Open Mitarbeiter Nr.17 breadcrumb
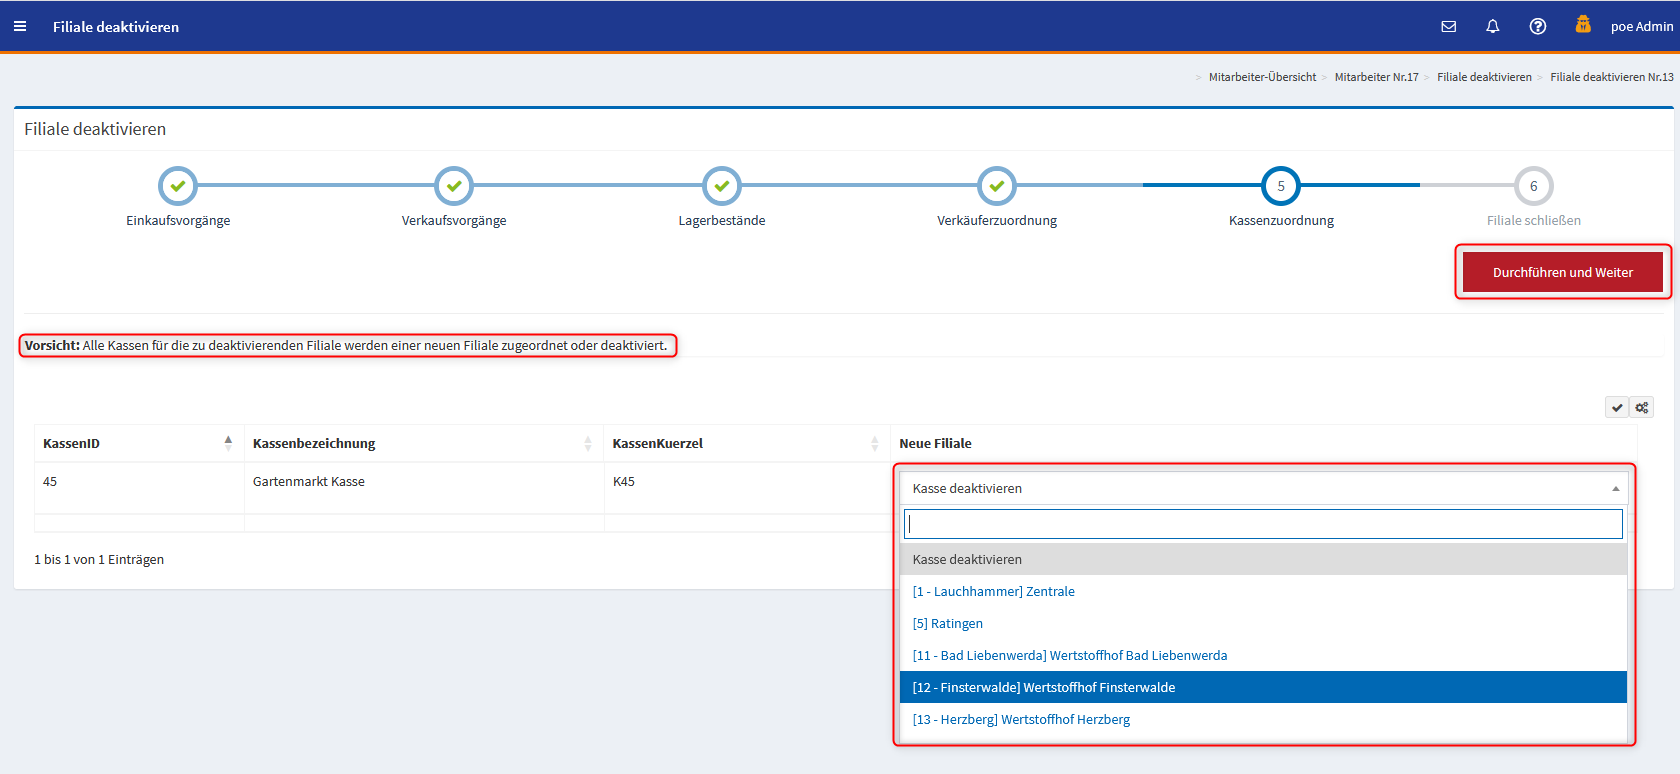The height and width of the screenshot is (774, 1680). pos(1376,77)
